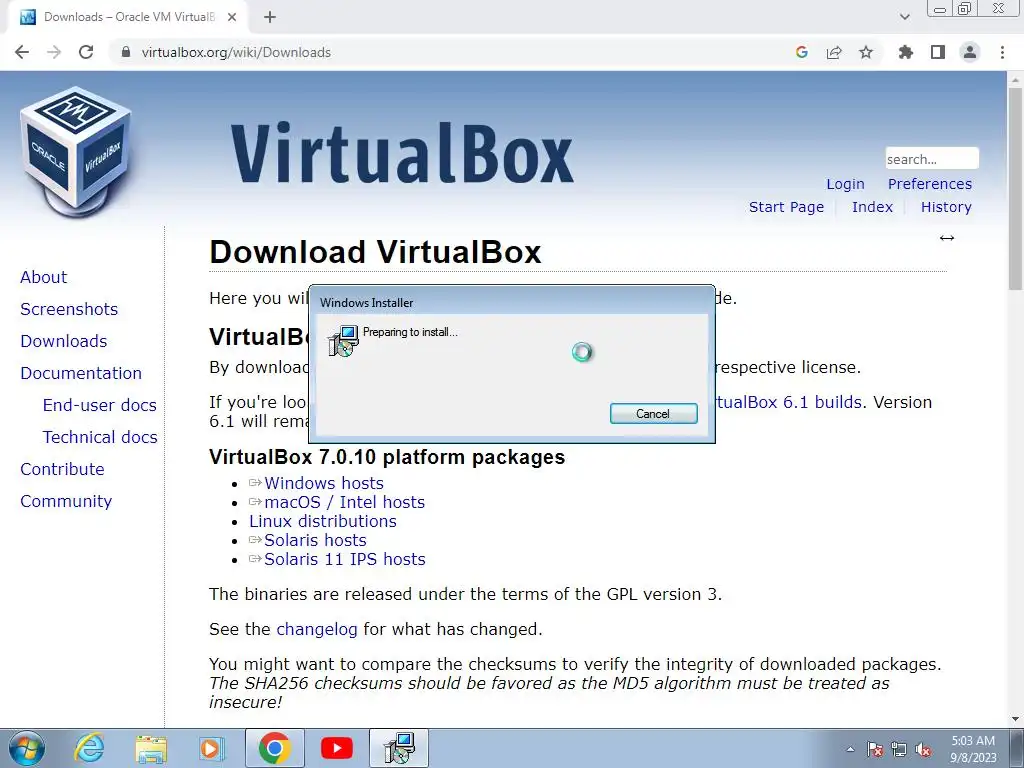The height and width of the screenshot is (768, 1024).
Task: Open Technical docs in the sidebar
Action: click(x=100, y=437)
